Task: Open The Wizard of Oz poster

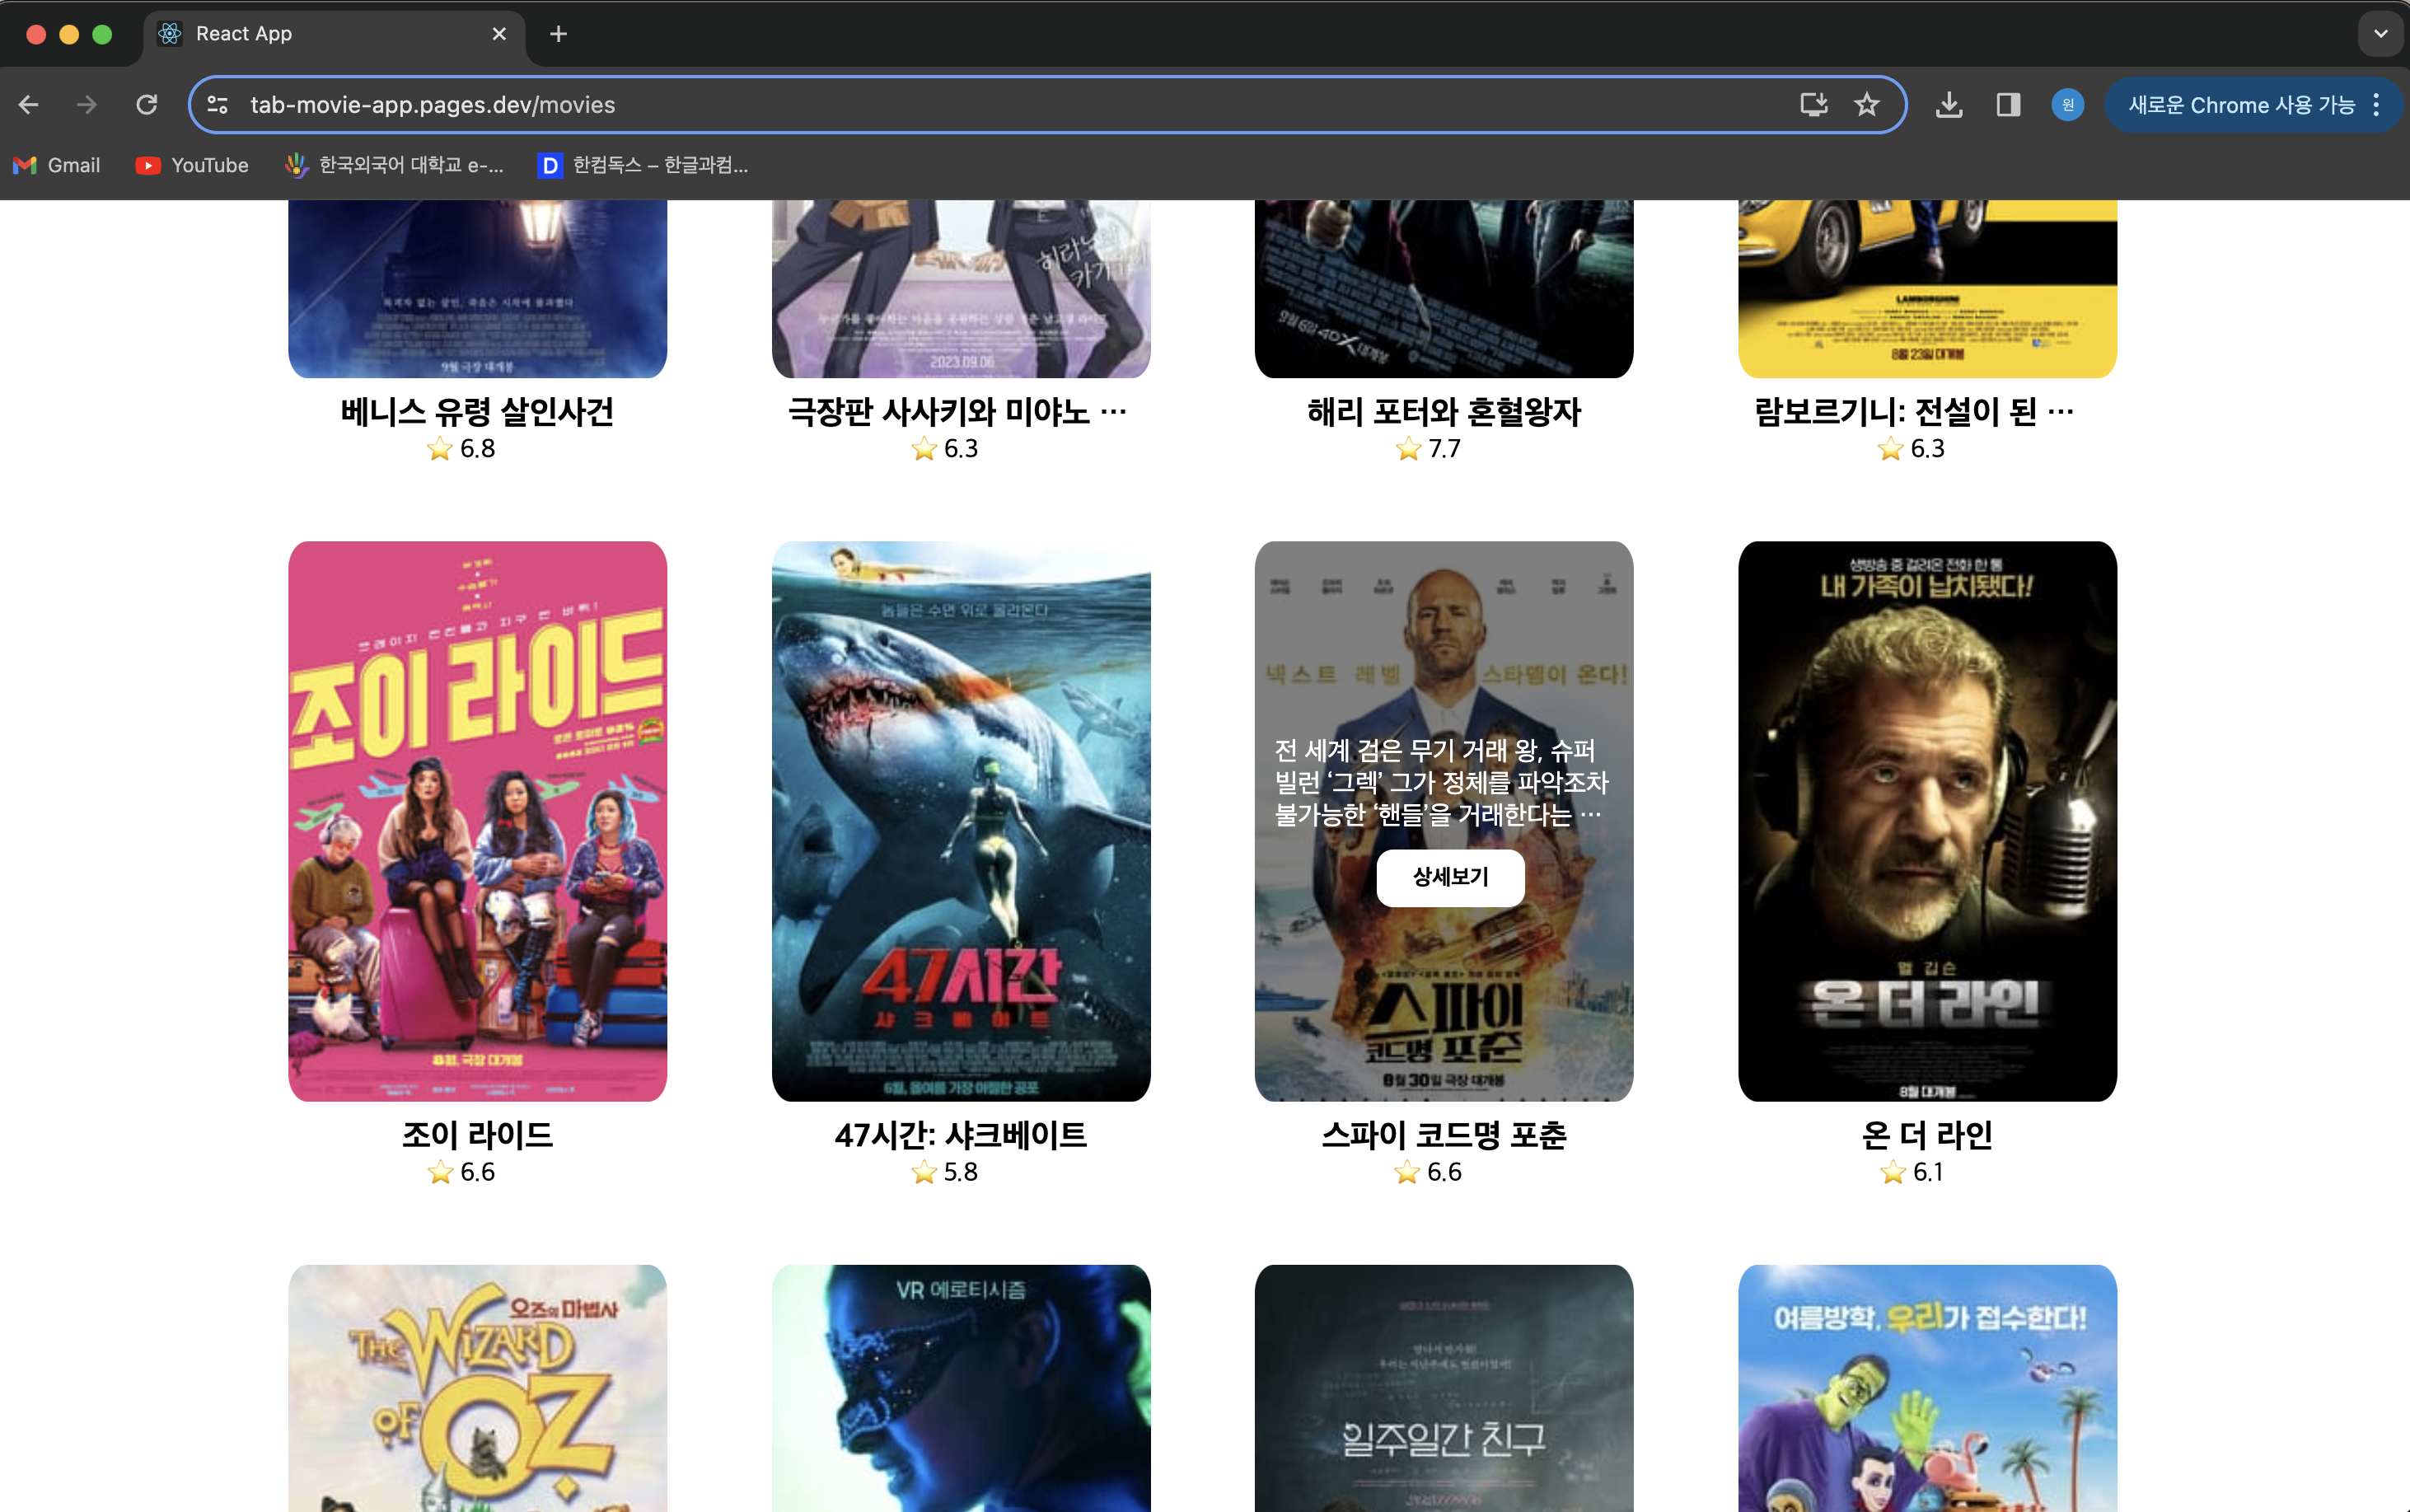Action: pos(477,1388)
